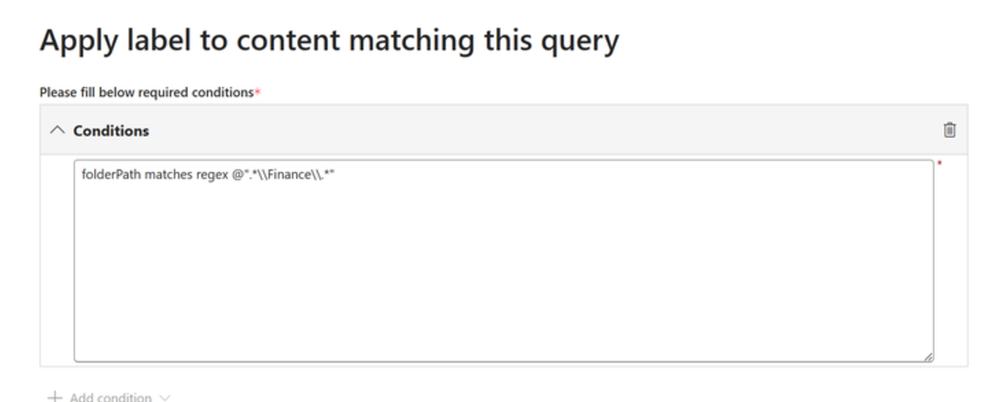Click empty space in Conditions header bar
This screenshot has height=402, width=999.
point(542,130)
